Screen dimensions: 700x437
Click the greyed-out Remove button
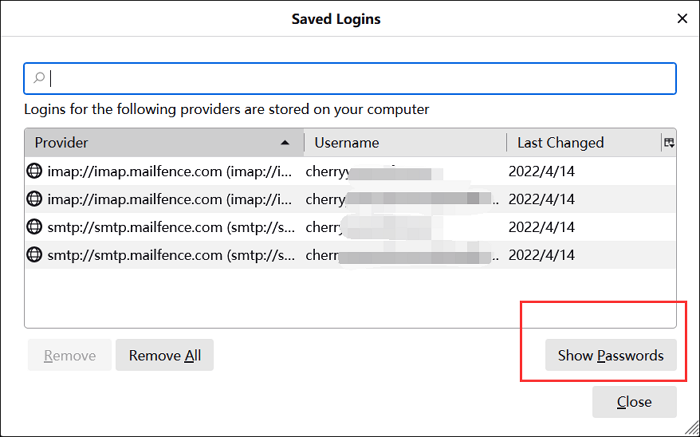click(x=68, y=355)
